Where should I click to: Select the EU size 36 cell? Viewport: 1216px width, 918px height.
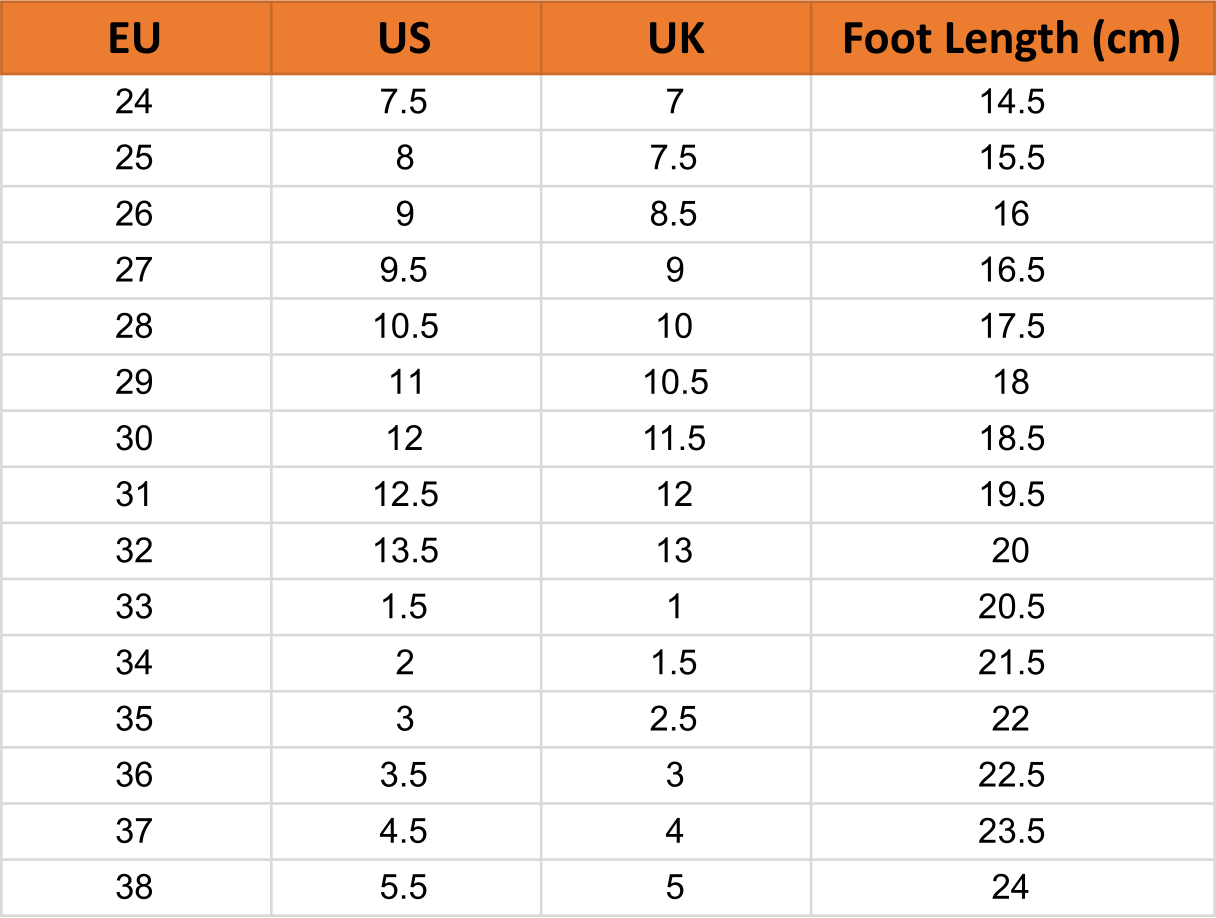coord(134,774)
